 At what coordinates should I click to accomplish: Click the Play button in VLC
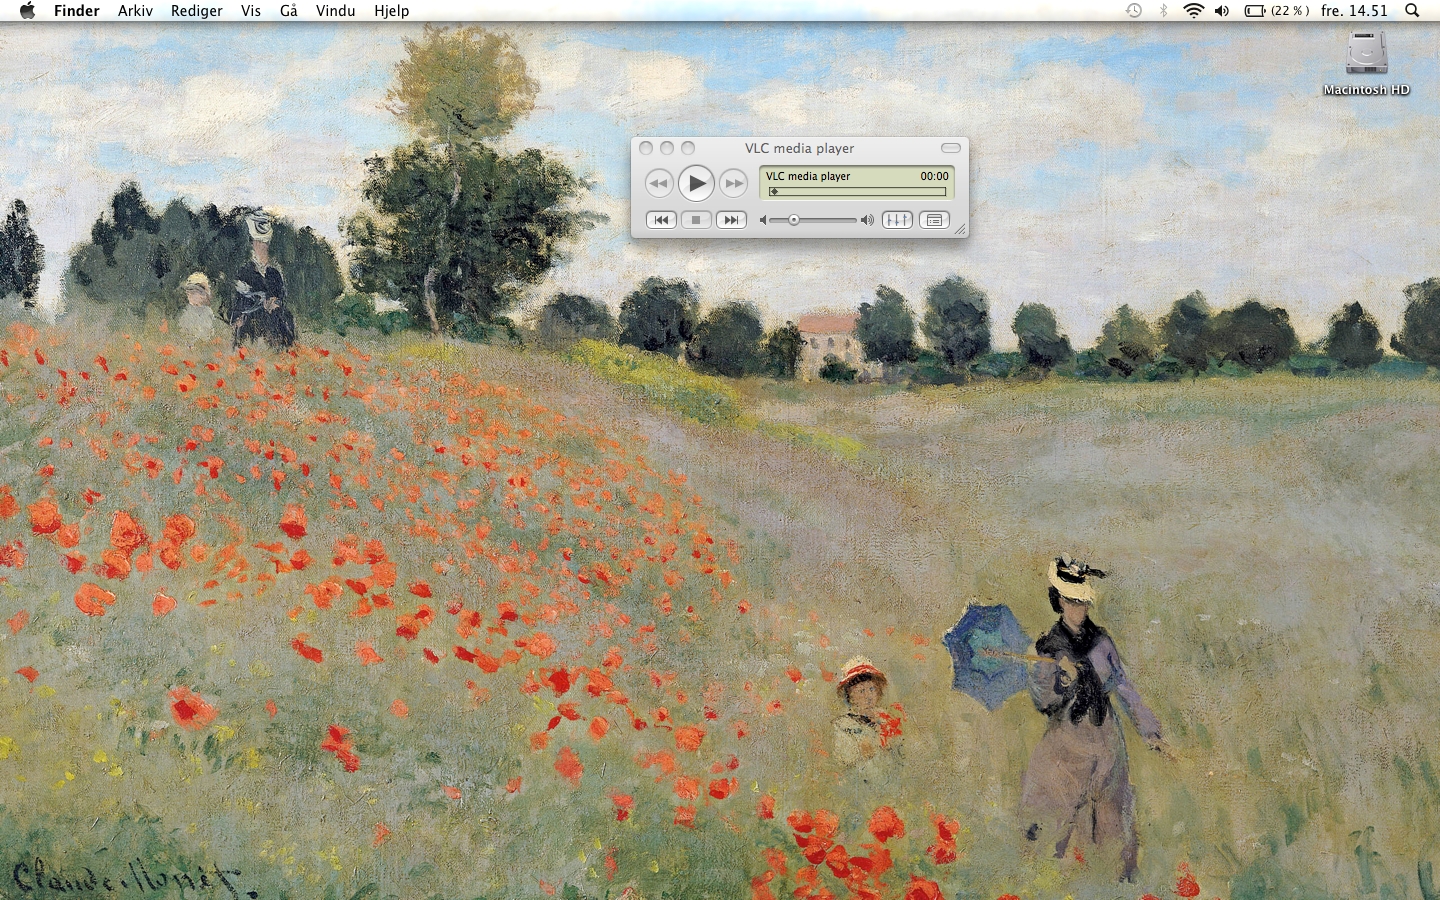pyautogui.click(x=696, y=183)
